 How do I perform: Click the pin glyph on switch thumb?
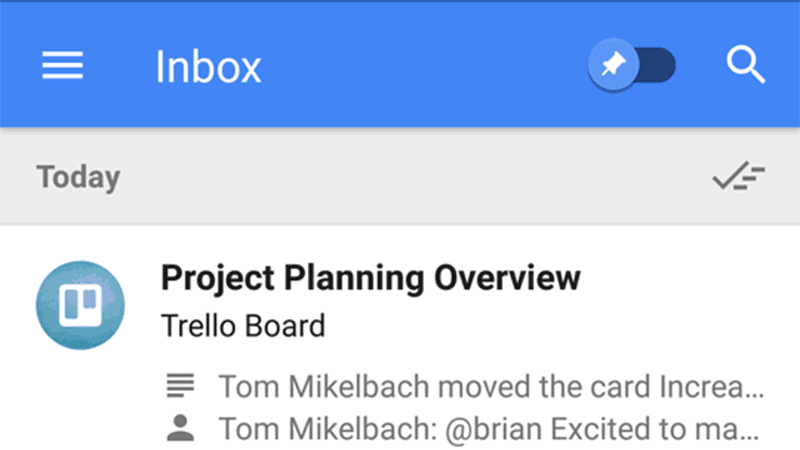[613, 65]
